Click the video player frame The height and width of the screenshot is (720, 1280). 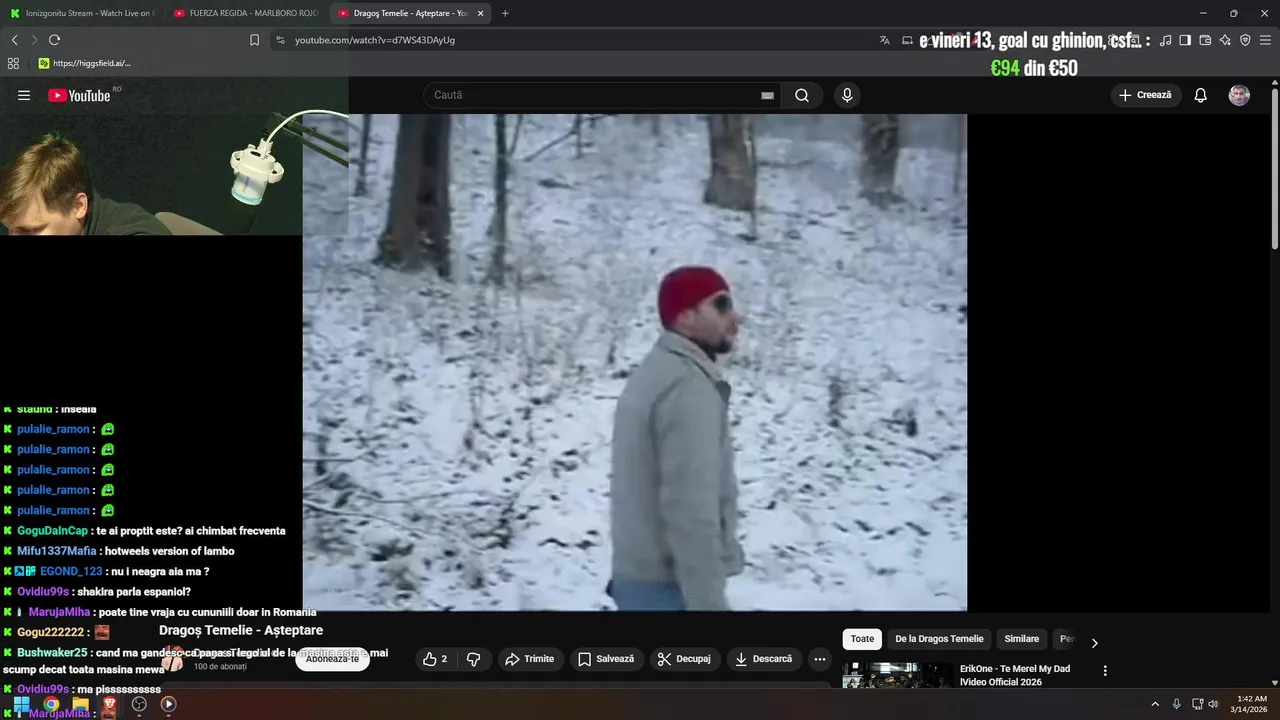635,362
